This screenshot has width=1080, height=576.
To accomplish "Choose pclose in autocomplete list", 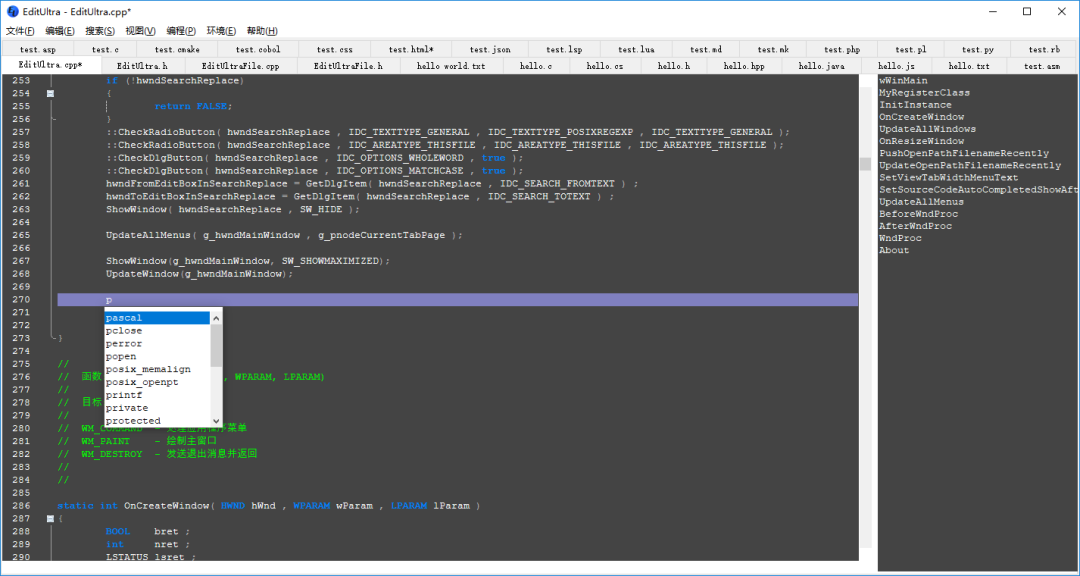I will point(157,331).
